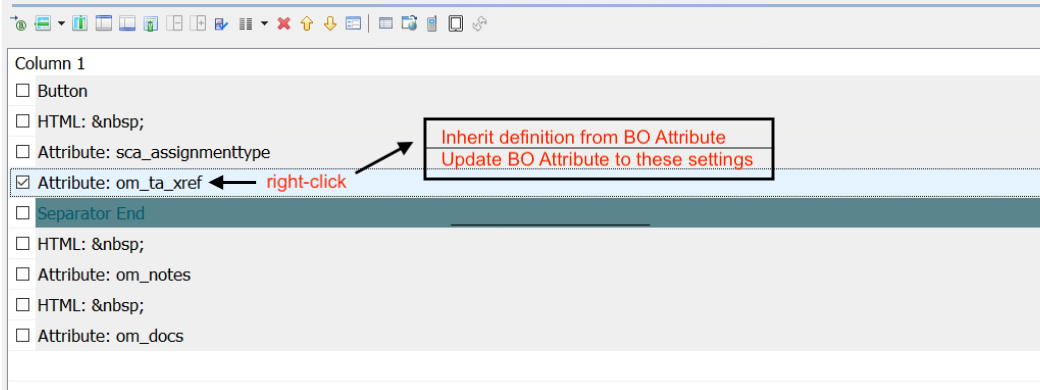Click the mobile phone preview icon
Screen dimensions: 1040x390
[x=432, y=24]
